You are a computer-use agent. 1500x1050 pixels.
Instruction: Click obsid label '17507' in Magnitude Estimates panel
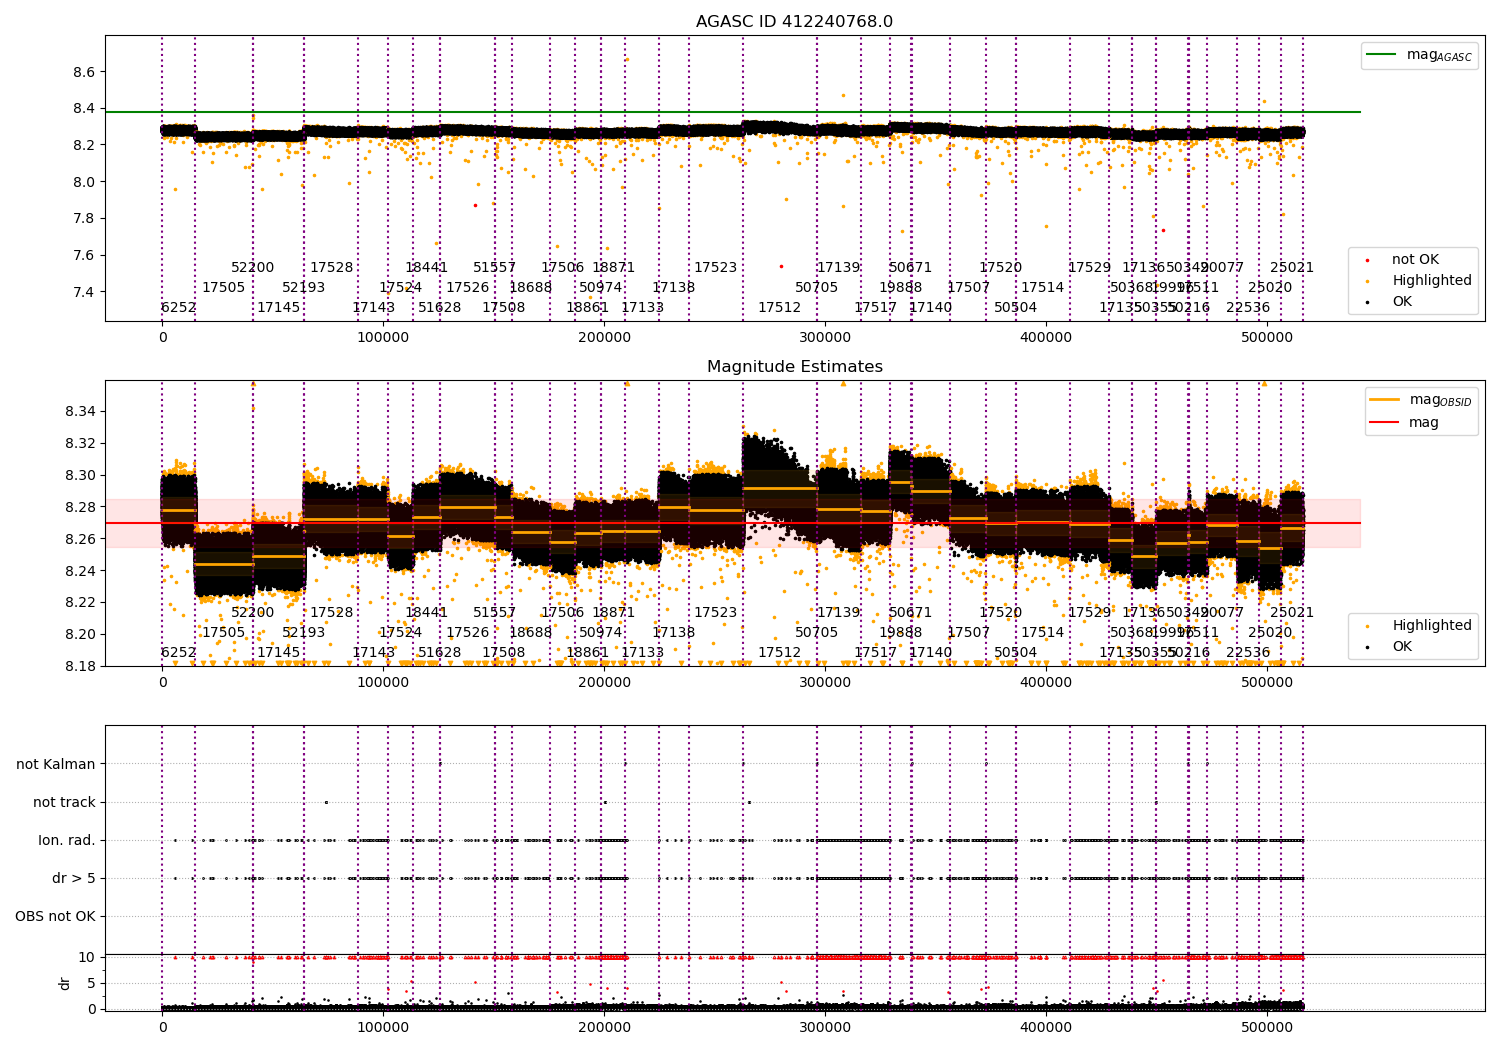point(969,632)
